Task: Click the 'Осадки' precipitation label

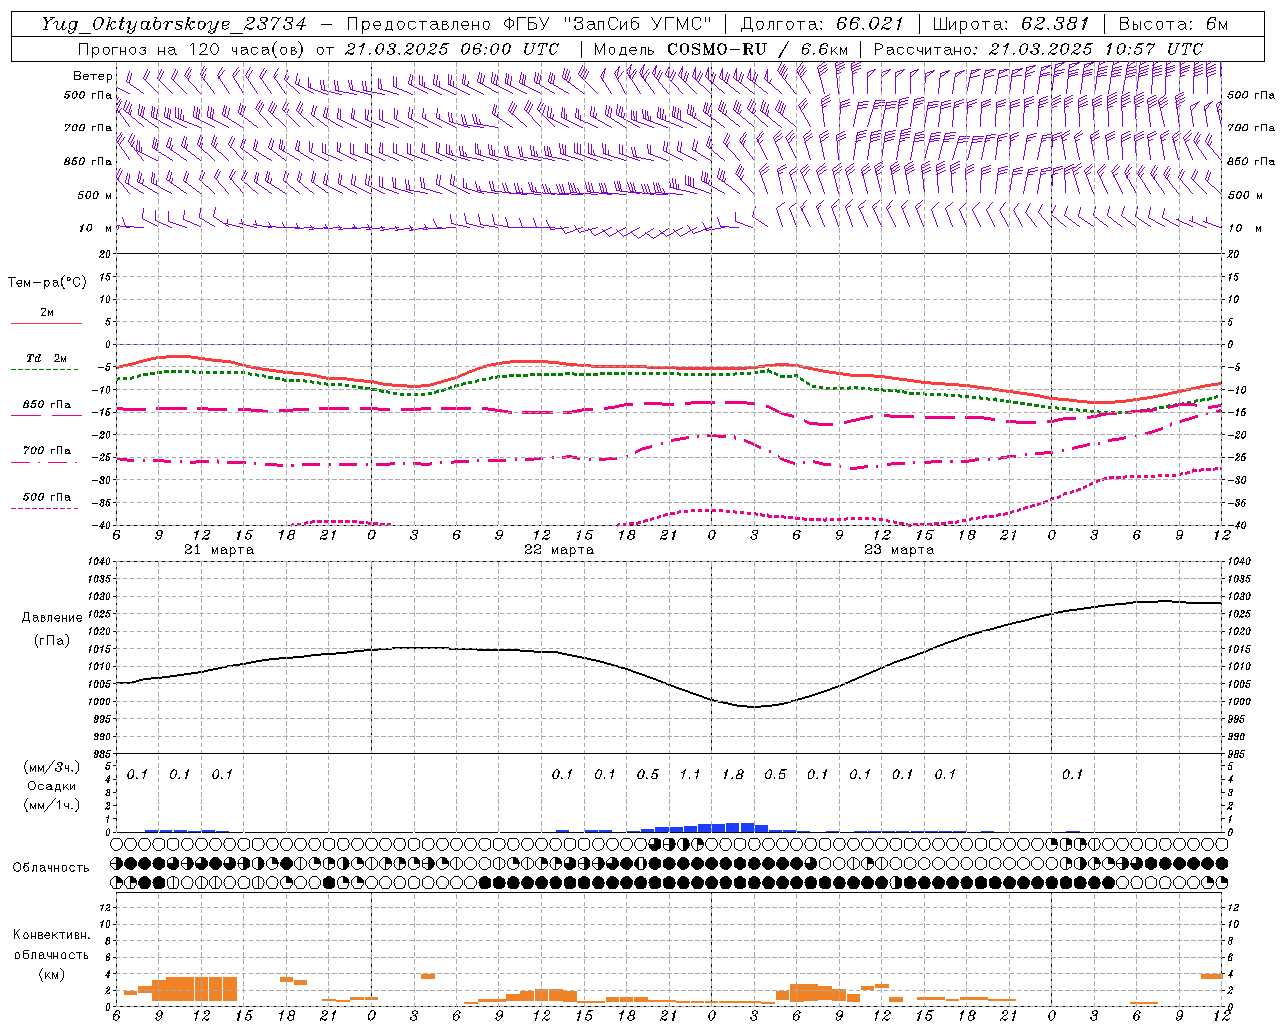Action: point(51,786)
